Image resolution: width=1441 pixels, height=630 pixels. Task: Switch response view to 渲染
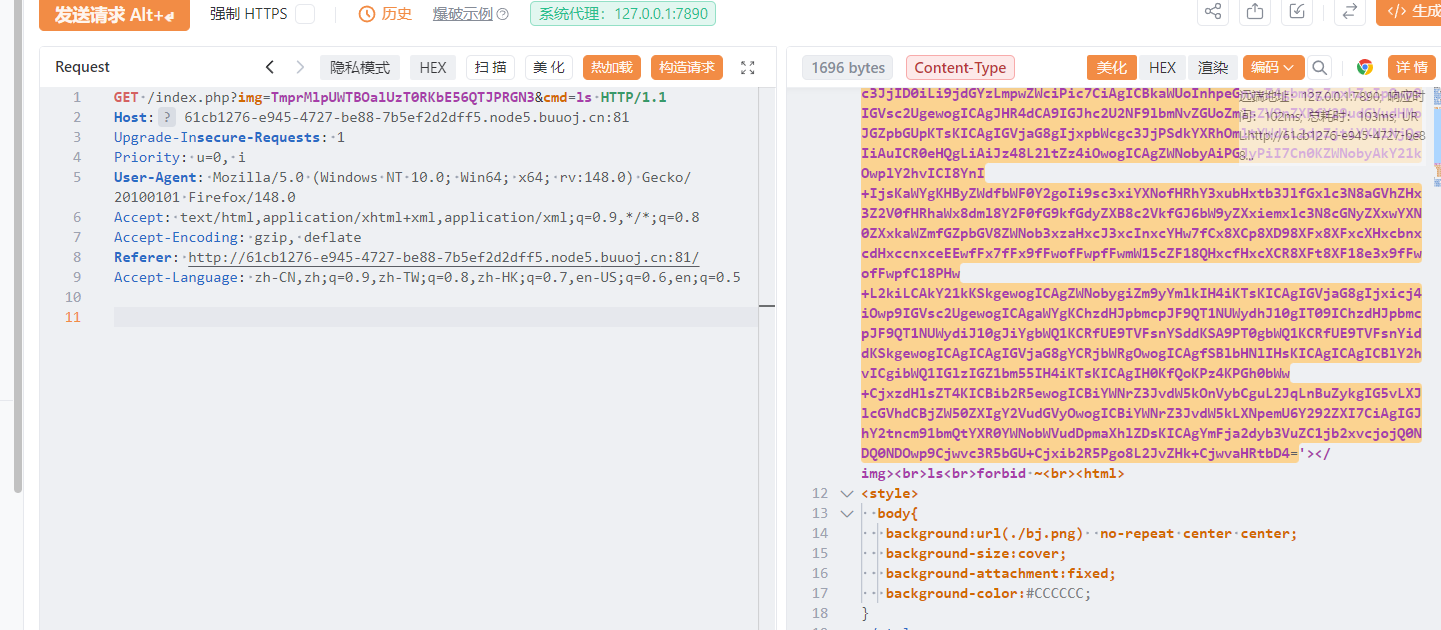pos(1213,68)
